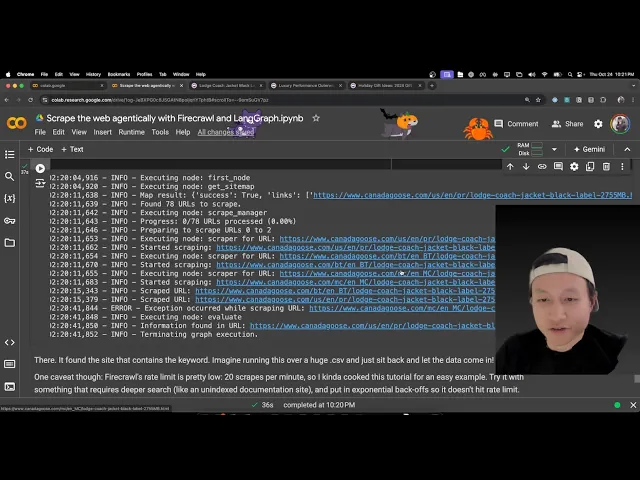Open the Tools menu in Colab
Image resolution: width=640 pixels, height=480 pixels.
(160, 132)
